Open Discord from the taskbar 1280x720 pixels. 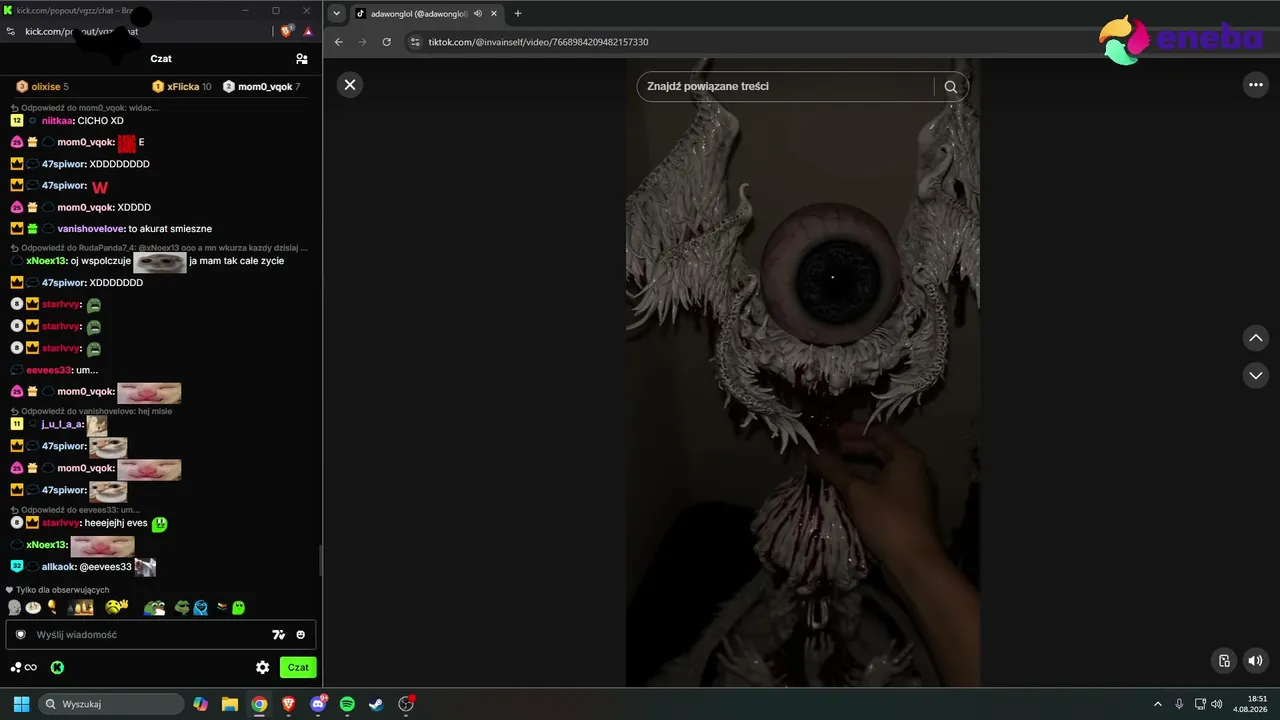318,704
